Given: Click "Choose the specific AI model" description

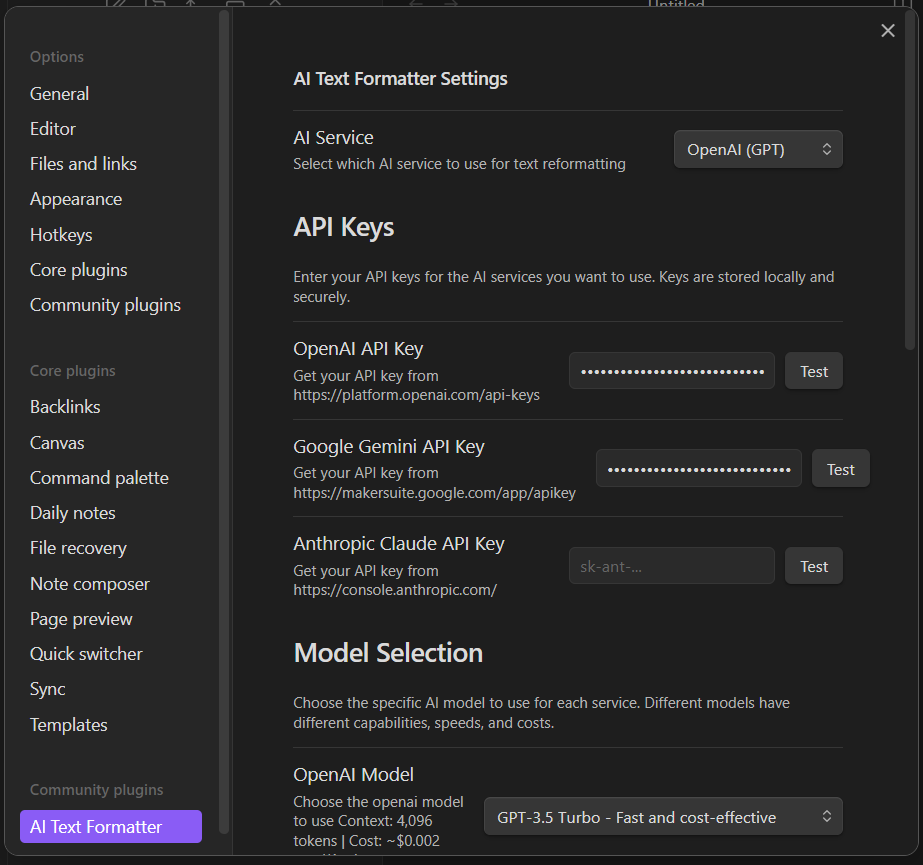Looking at the screenshot, I should tap(542, 712).
